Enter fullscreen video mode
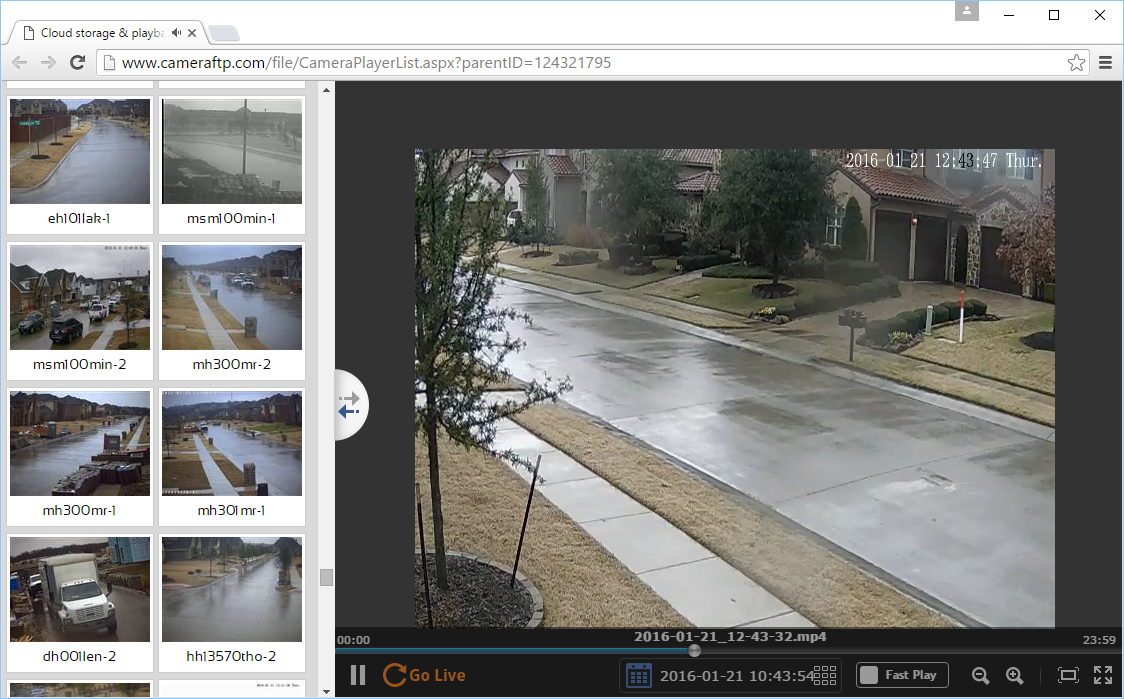This screenshot has width=1124, height=699. point(1103,675)
